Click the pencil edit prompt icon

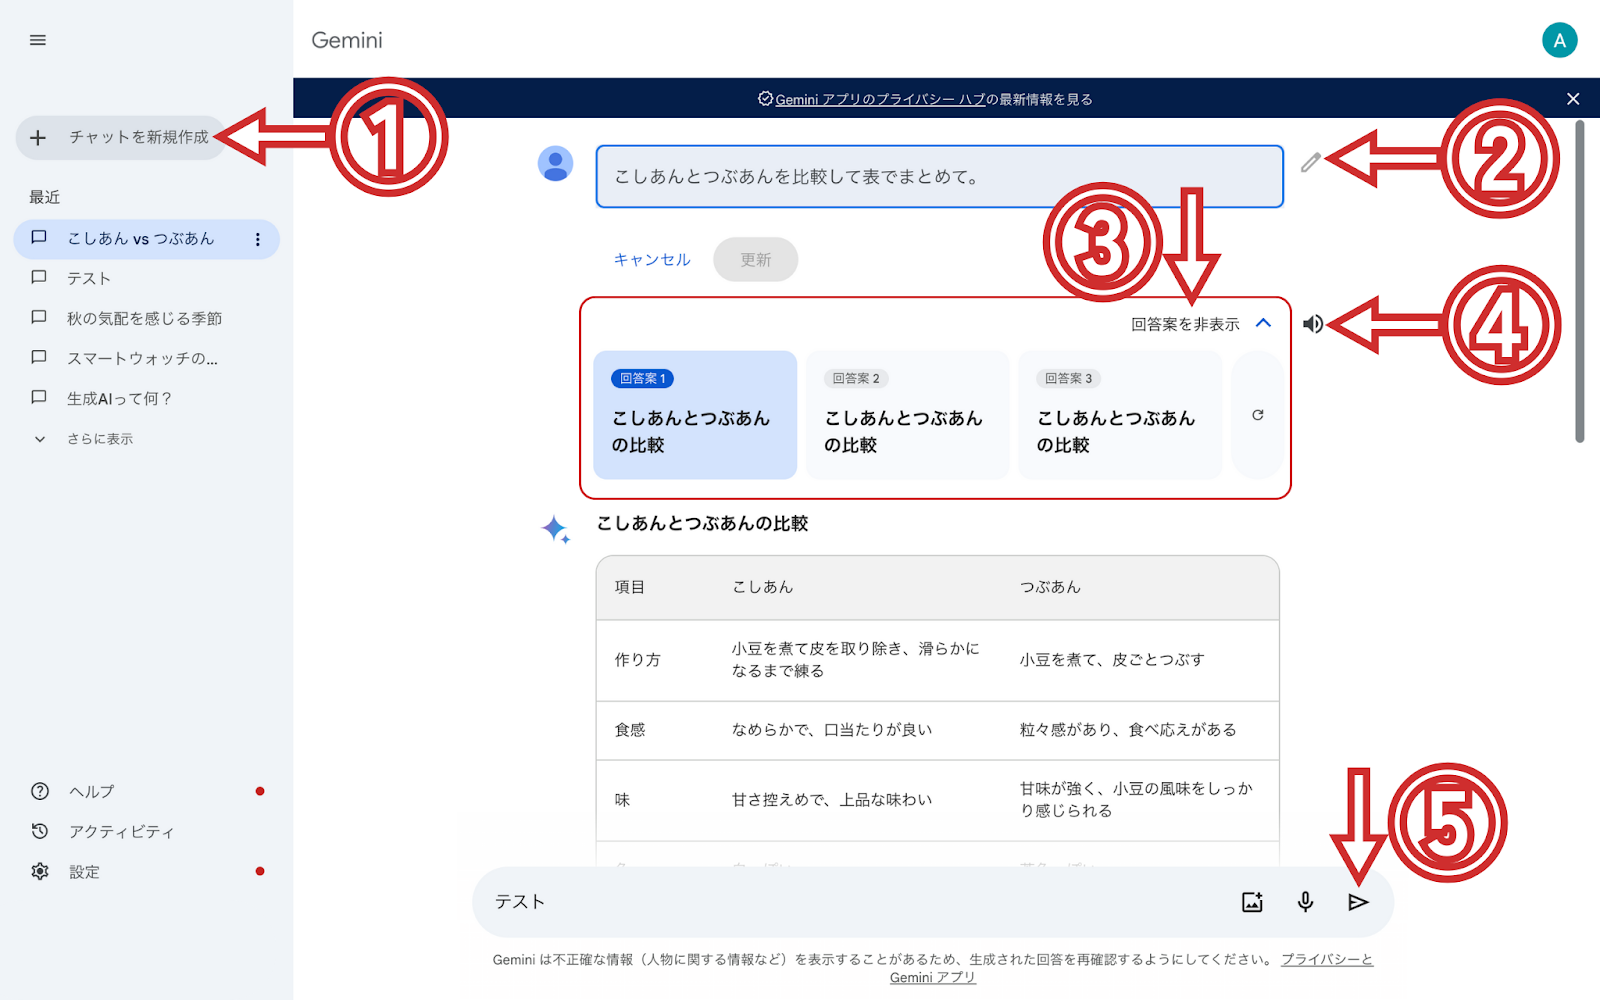click(1310, 162)
